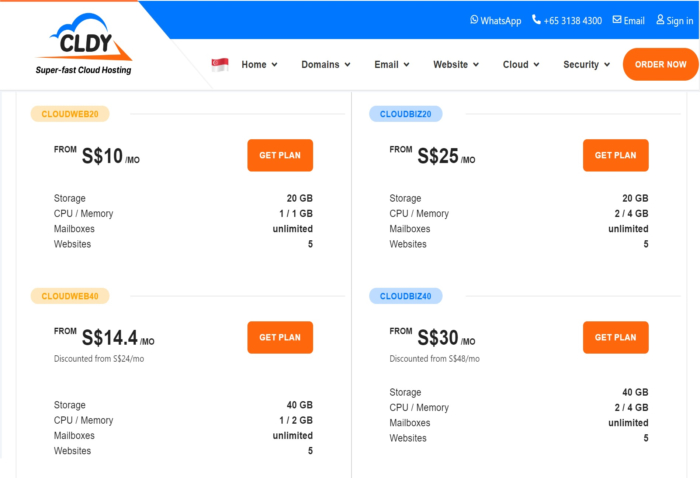Get the S$14.4 CLOUDWEB40 plan
700x478 pixels.
pyautogui.click(x=280, y=337)
